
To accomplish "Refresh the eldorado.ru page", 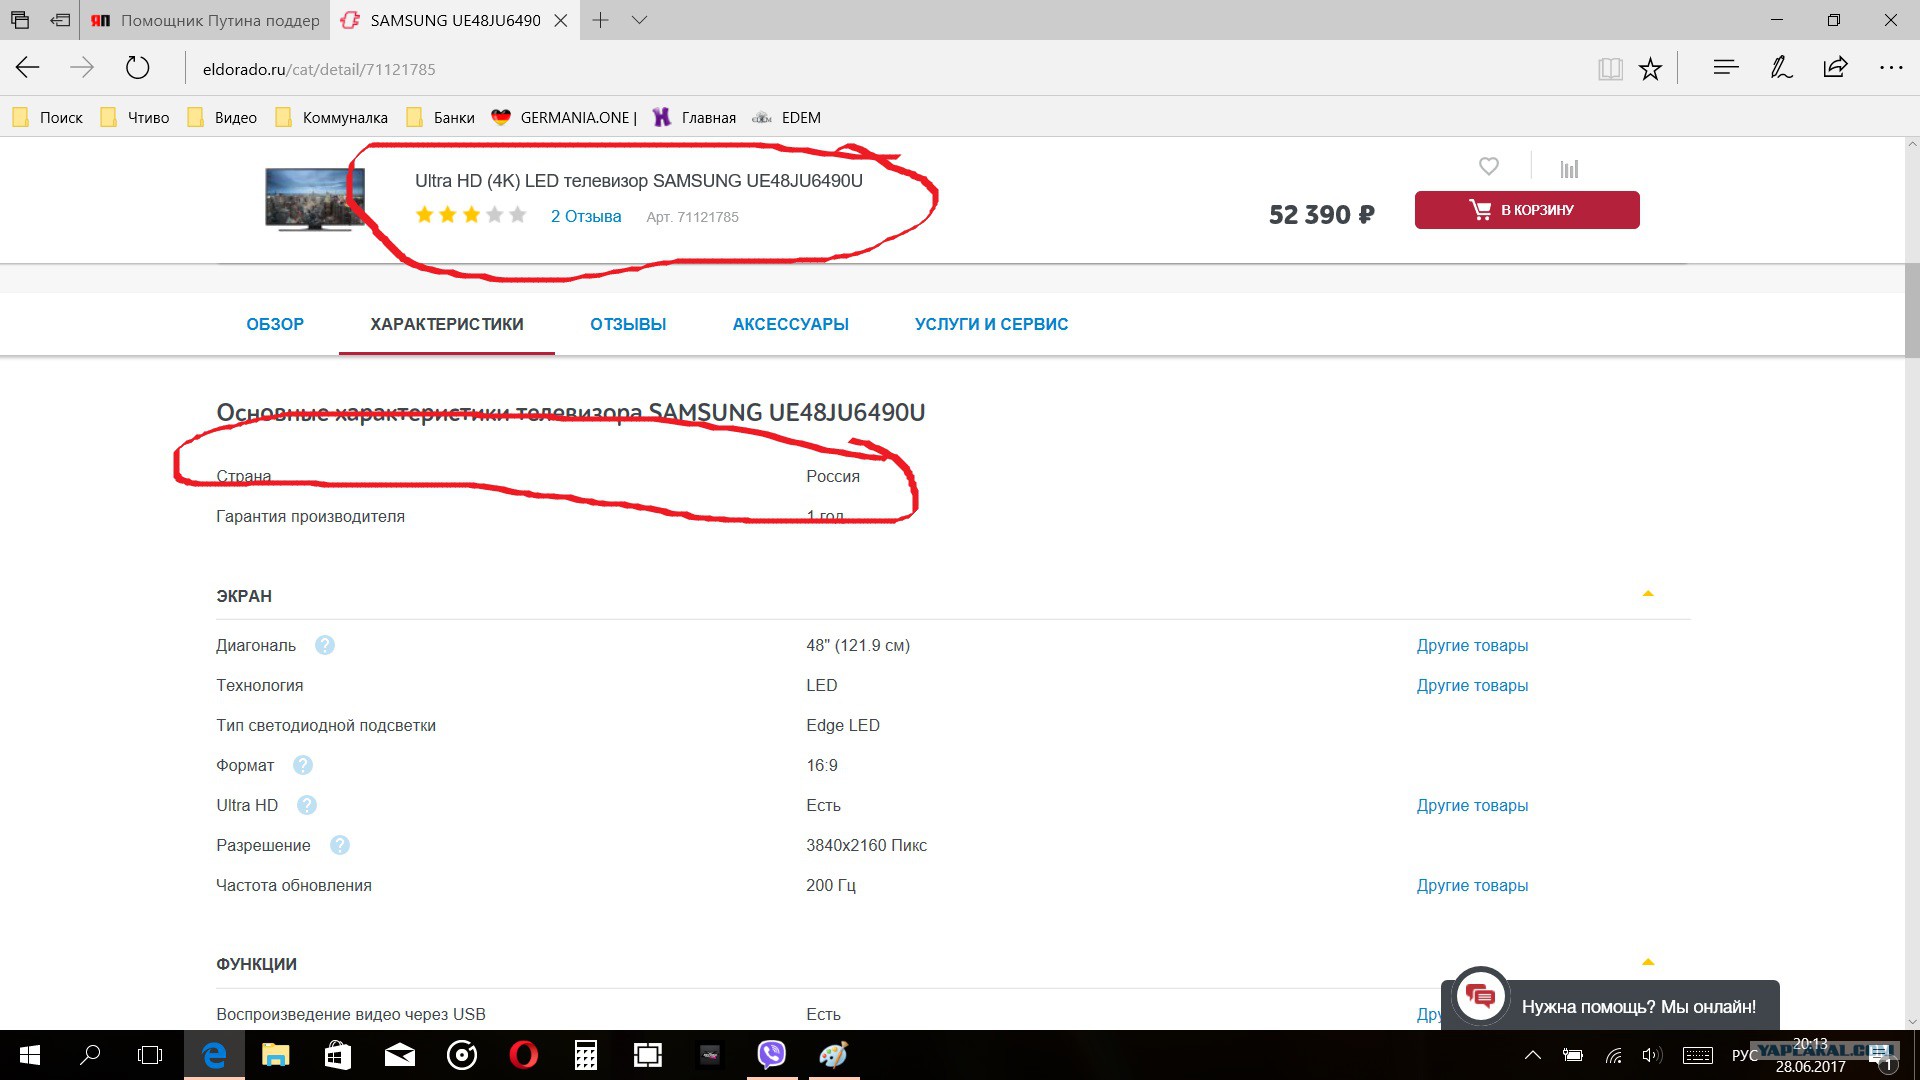I will pyautogui.click(x=137, y=68).
